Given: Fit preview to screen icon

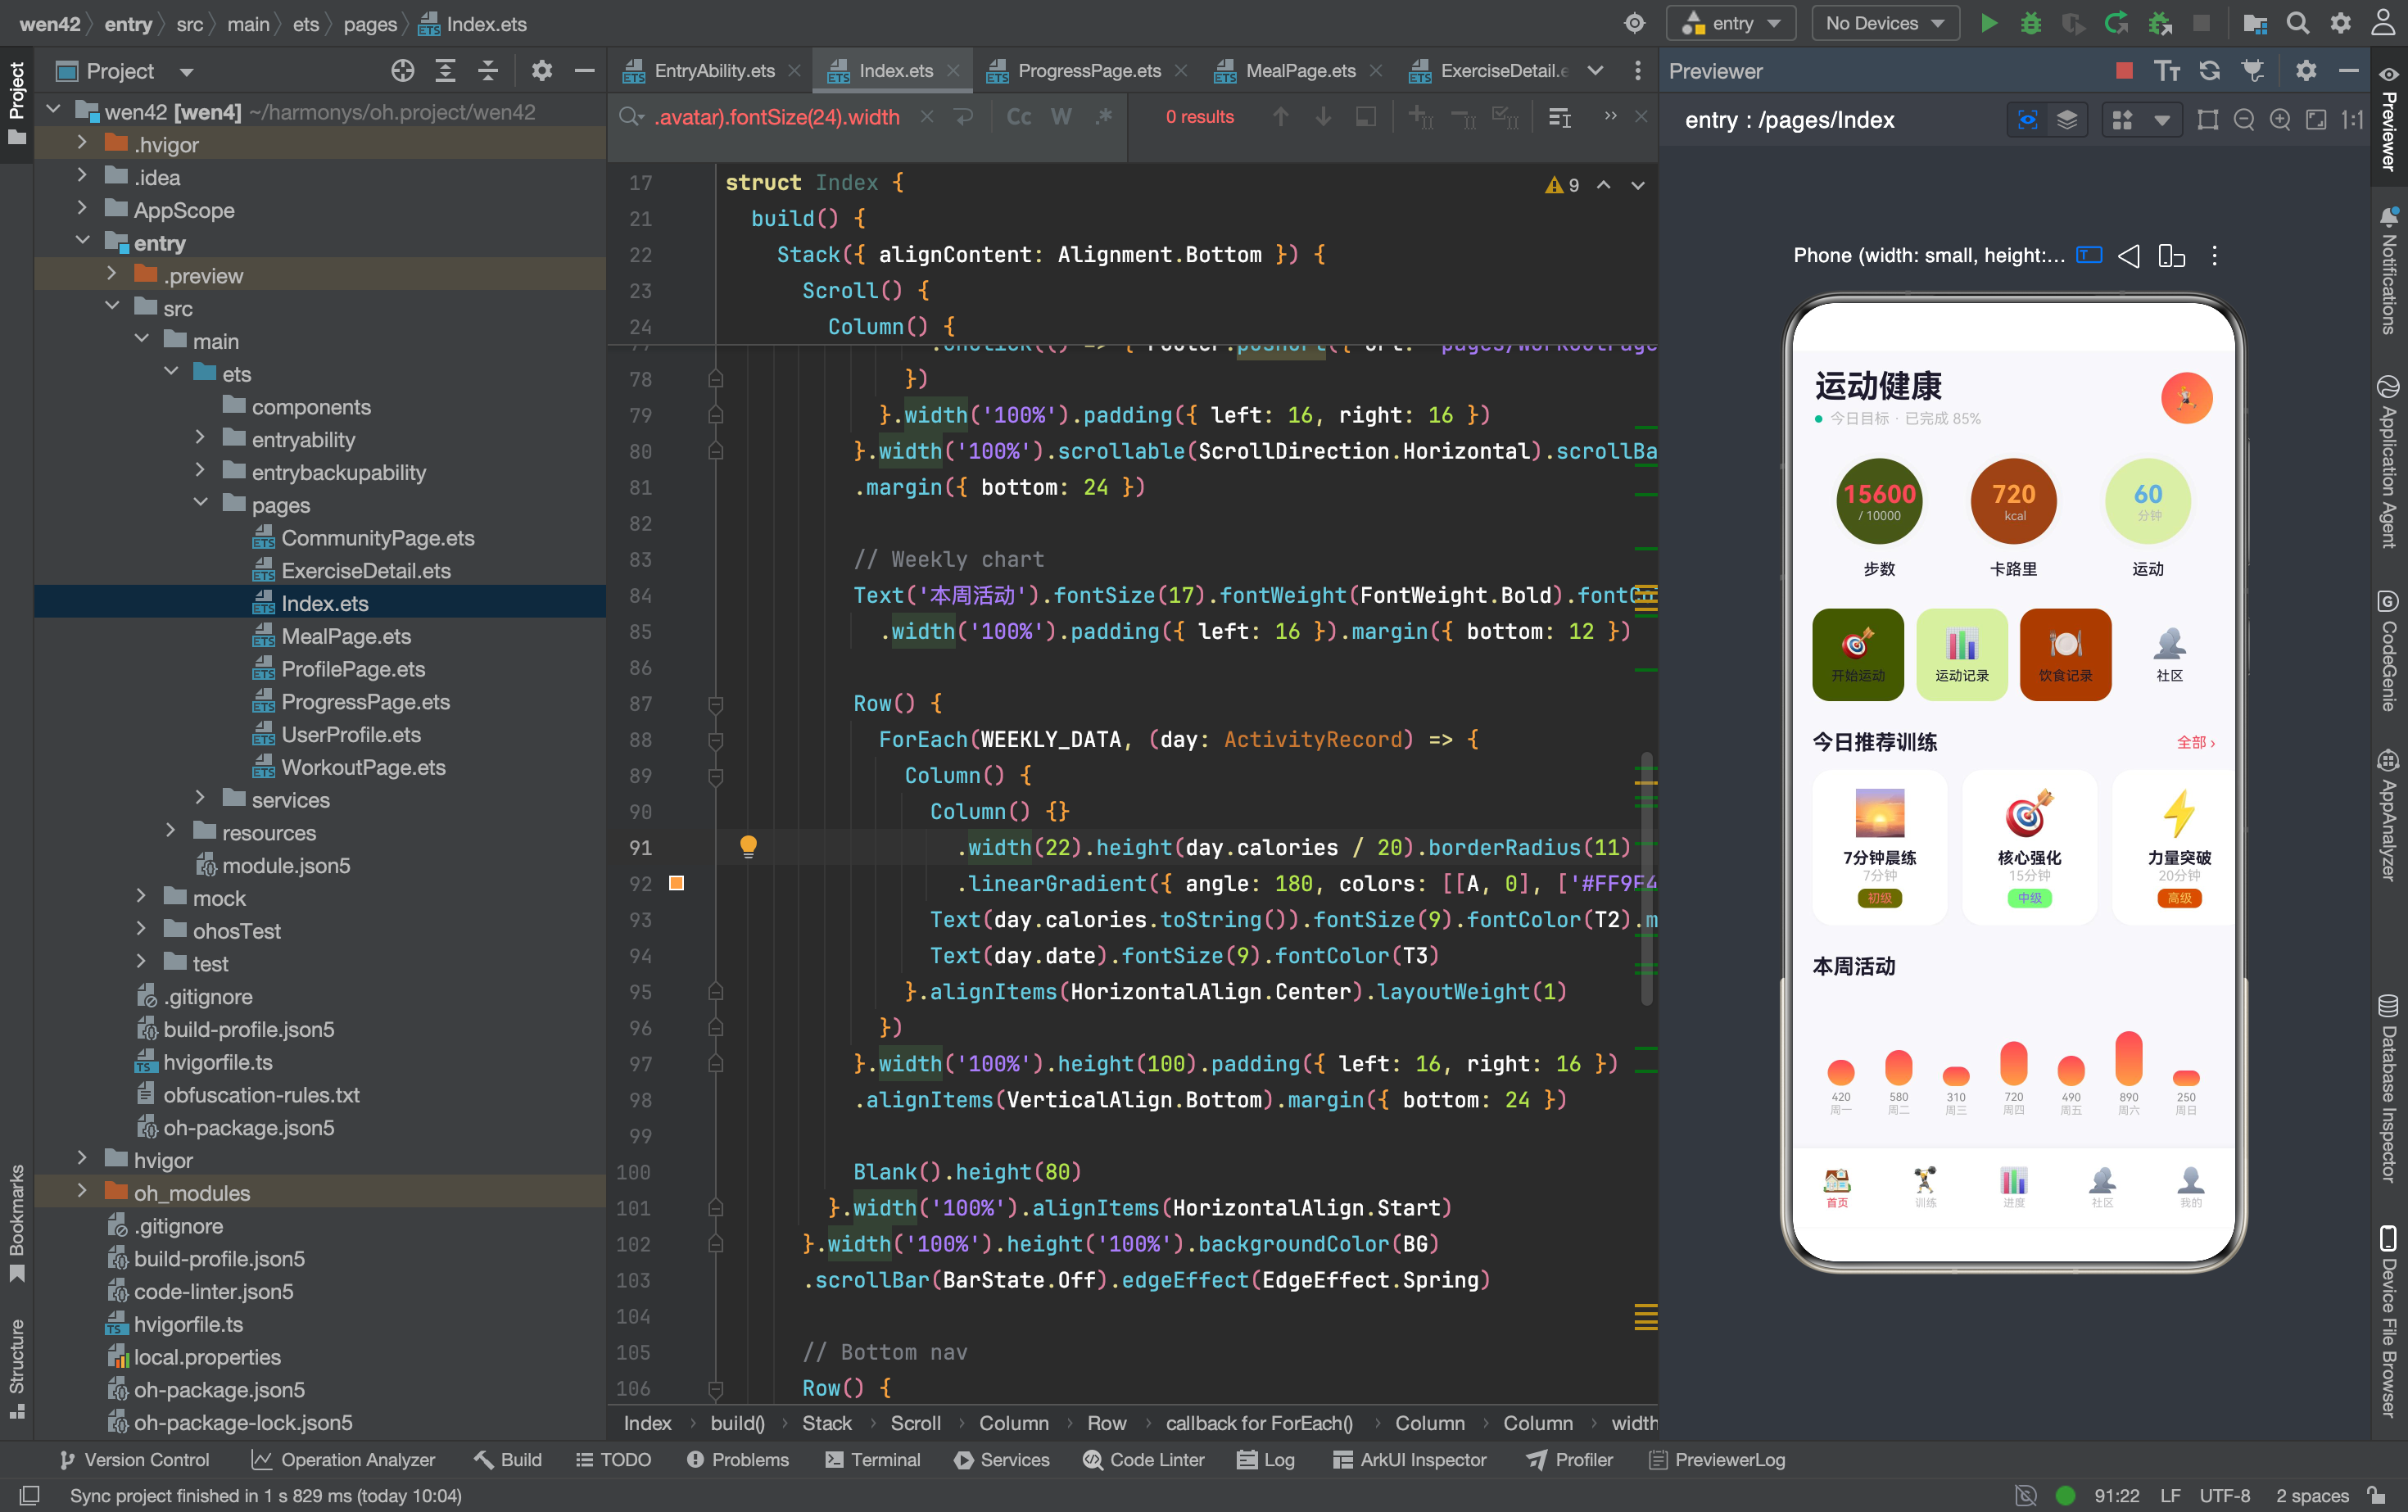Looking at the screenshot, I should click(2315, 120).
